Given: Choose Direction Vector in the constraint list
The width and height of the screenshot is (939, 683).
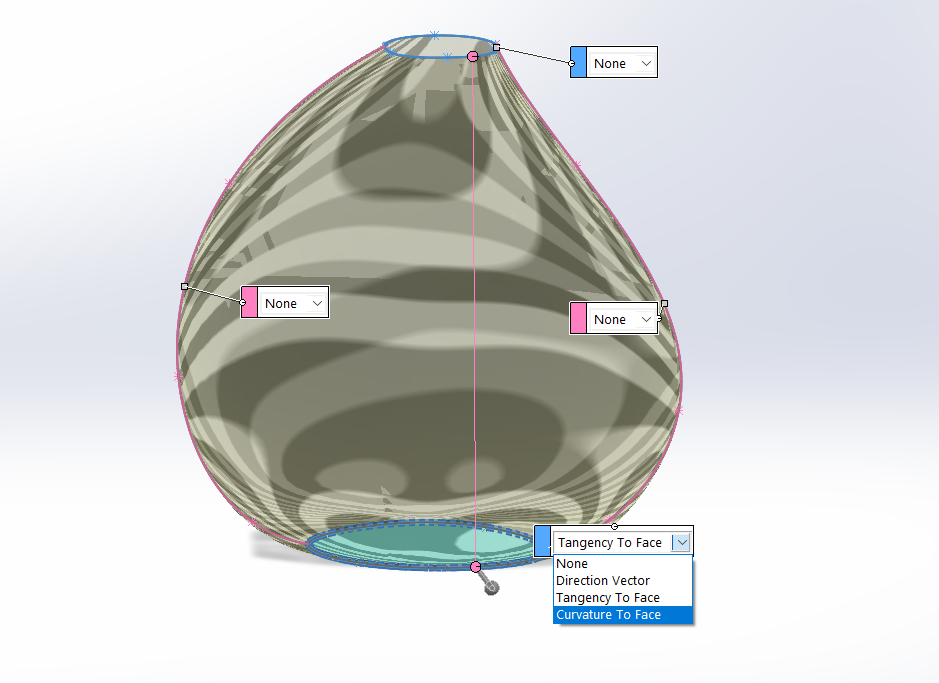Looking at the screenshot, I should 603,581.
